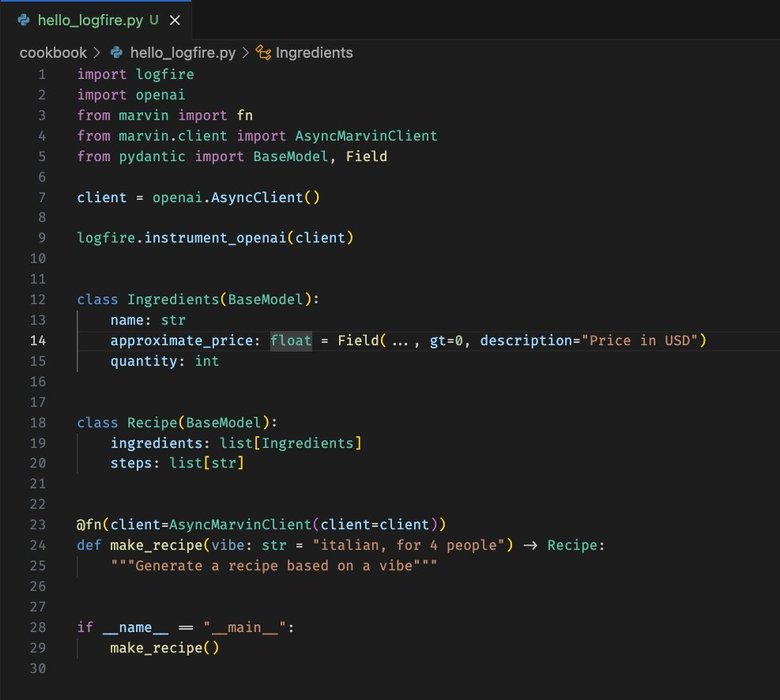Open the cookbook folder breadcrumb
Screen dimensions: 780x700
click(53, 52)
